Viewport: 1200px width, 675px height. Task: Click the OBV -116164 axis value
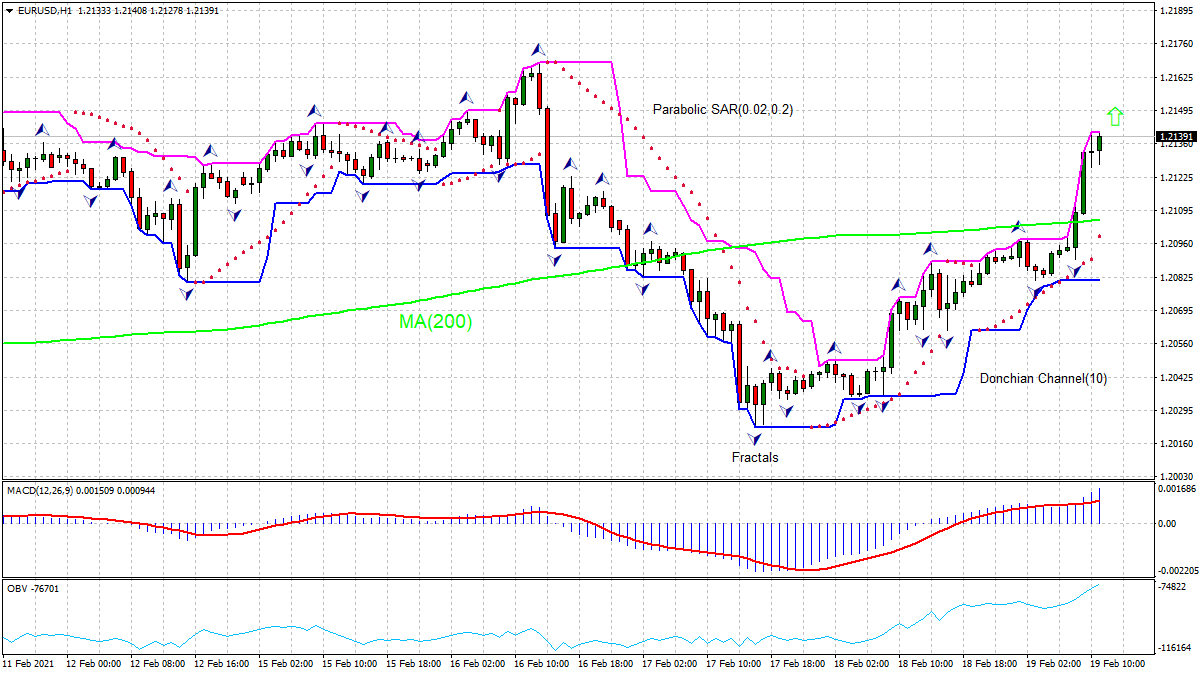1173,649
